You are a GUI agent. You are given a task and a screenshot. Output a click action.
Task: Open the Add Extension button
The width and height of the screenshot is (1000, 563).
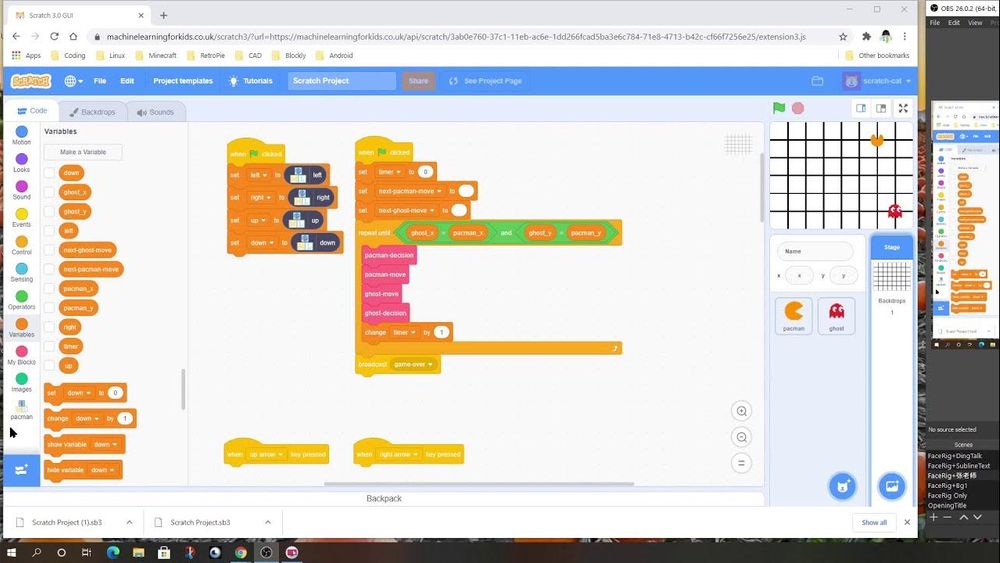click(21, 471)
